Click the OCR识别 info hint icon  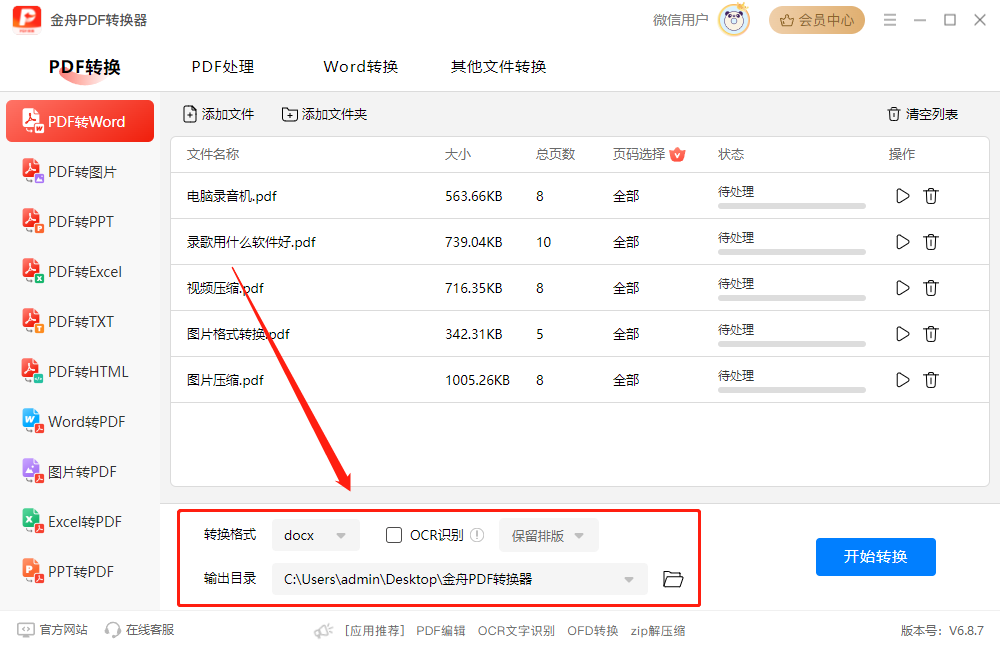tap(477, 535)
